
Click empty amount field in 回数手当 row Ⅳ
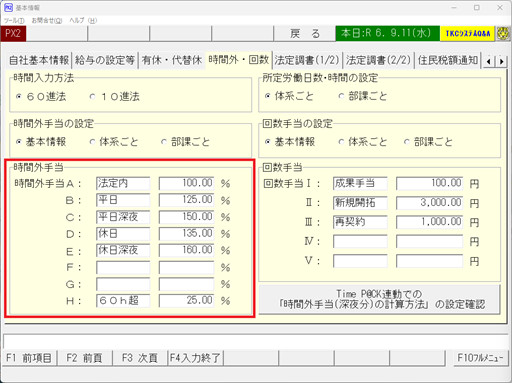[x=430, y=241]
